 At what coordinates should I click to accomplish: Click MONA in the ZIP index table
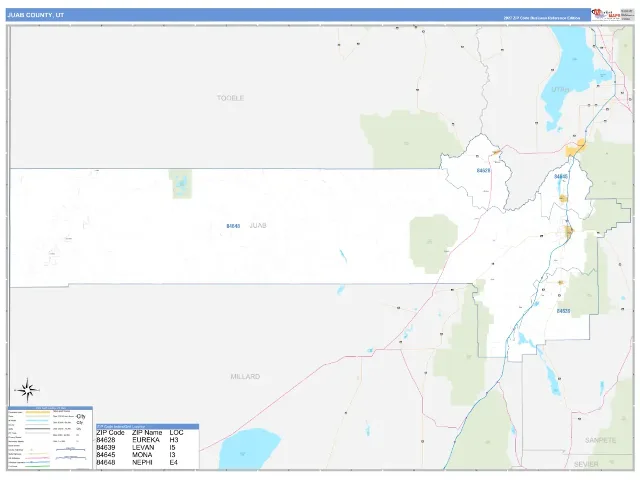pos(142,455)
